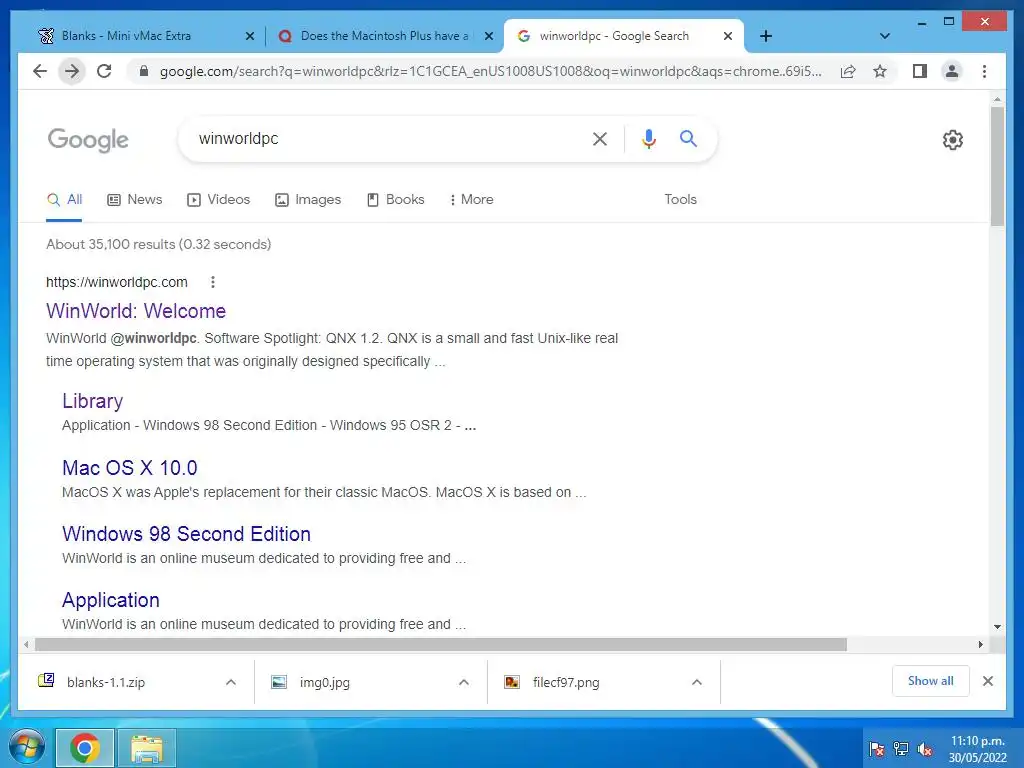Click the horizontal scrollbar thumb
The width and height of the screenshot is (1024, 768).
(441, 645)
